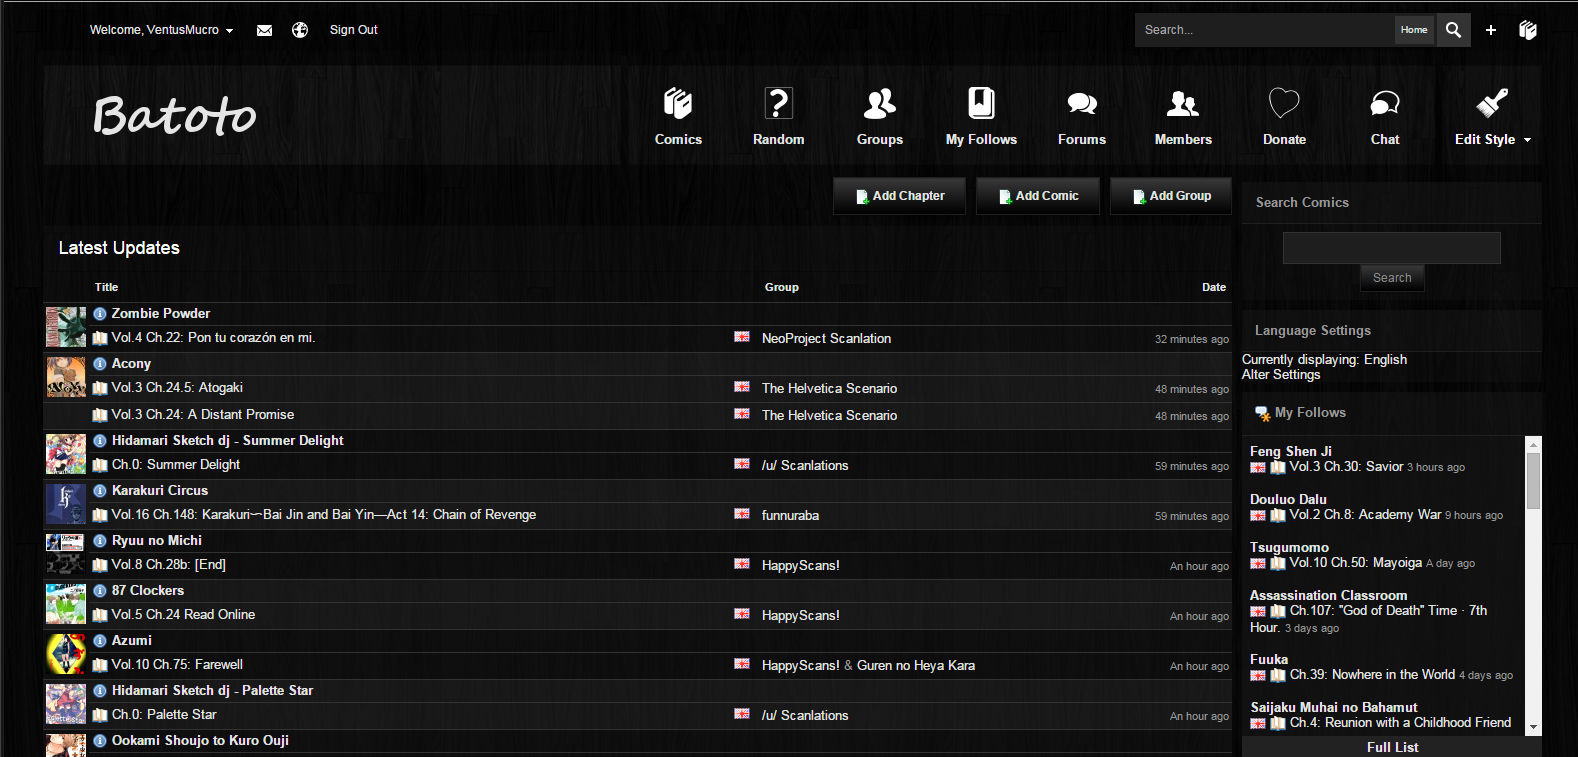The image size is (1578, 757).
Task: Click the book icon beside Vol.4 Ch.22
Action: [x=100, y=338]
